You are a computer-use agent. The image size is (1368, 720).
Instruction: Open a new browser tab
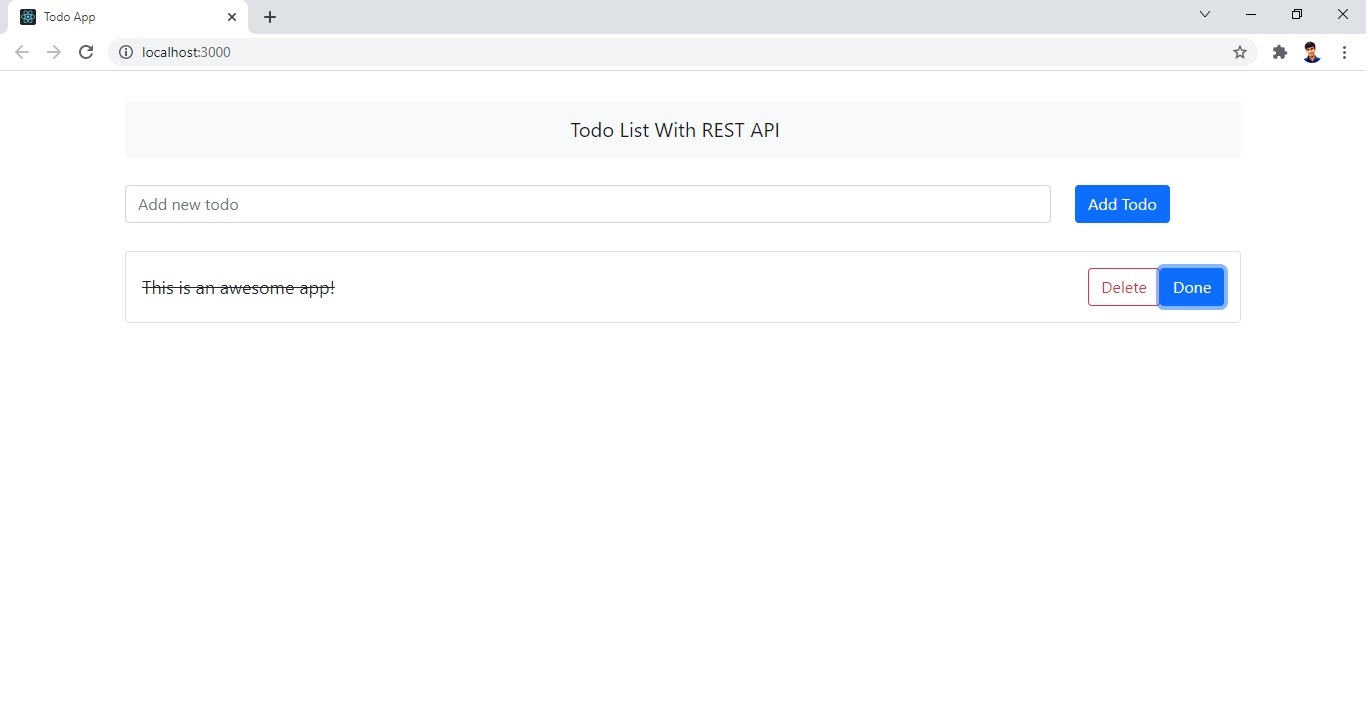pyautogui.click(x=270, y=17)
